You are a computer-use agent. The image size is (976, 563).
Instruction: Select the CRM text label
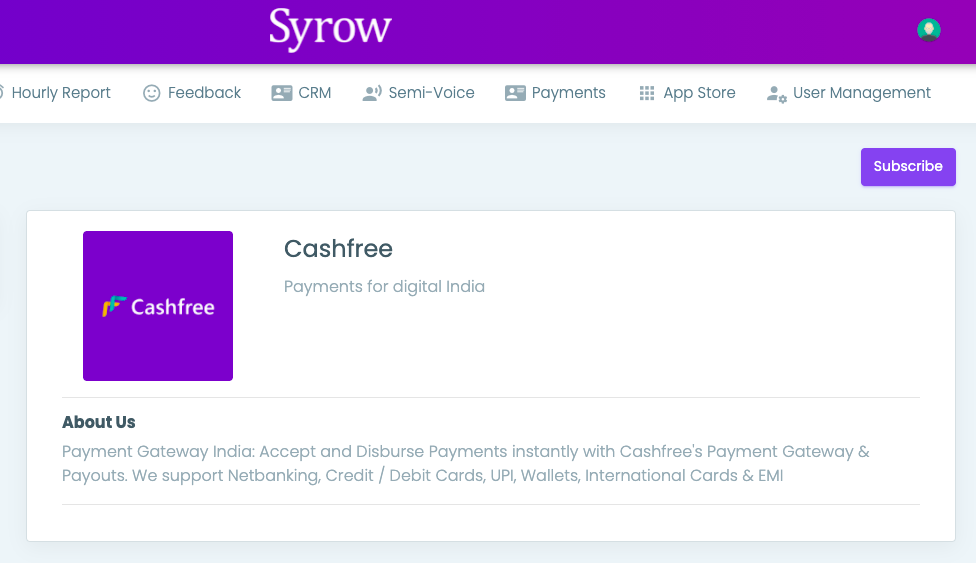tap(315, 93)
